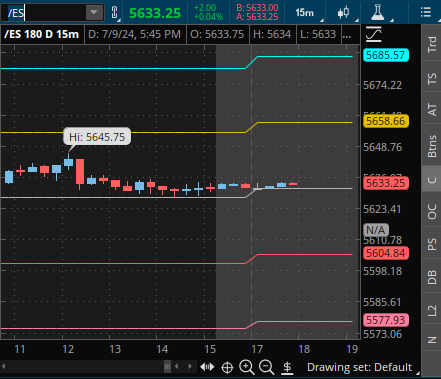Screen dimensions: 441x379
Task: Click the 5658.66 yellow price label
Action: (386, 121)
